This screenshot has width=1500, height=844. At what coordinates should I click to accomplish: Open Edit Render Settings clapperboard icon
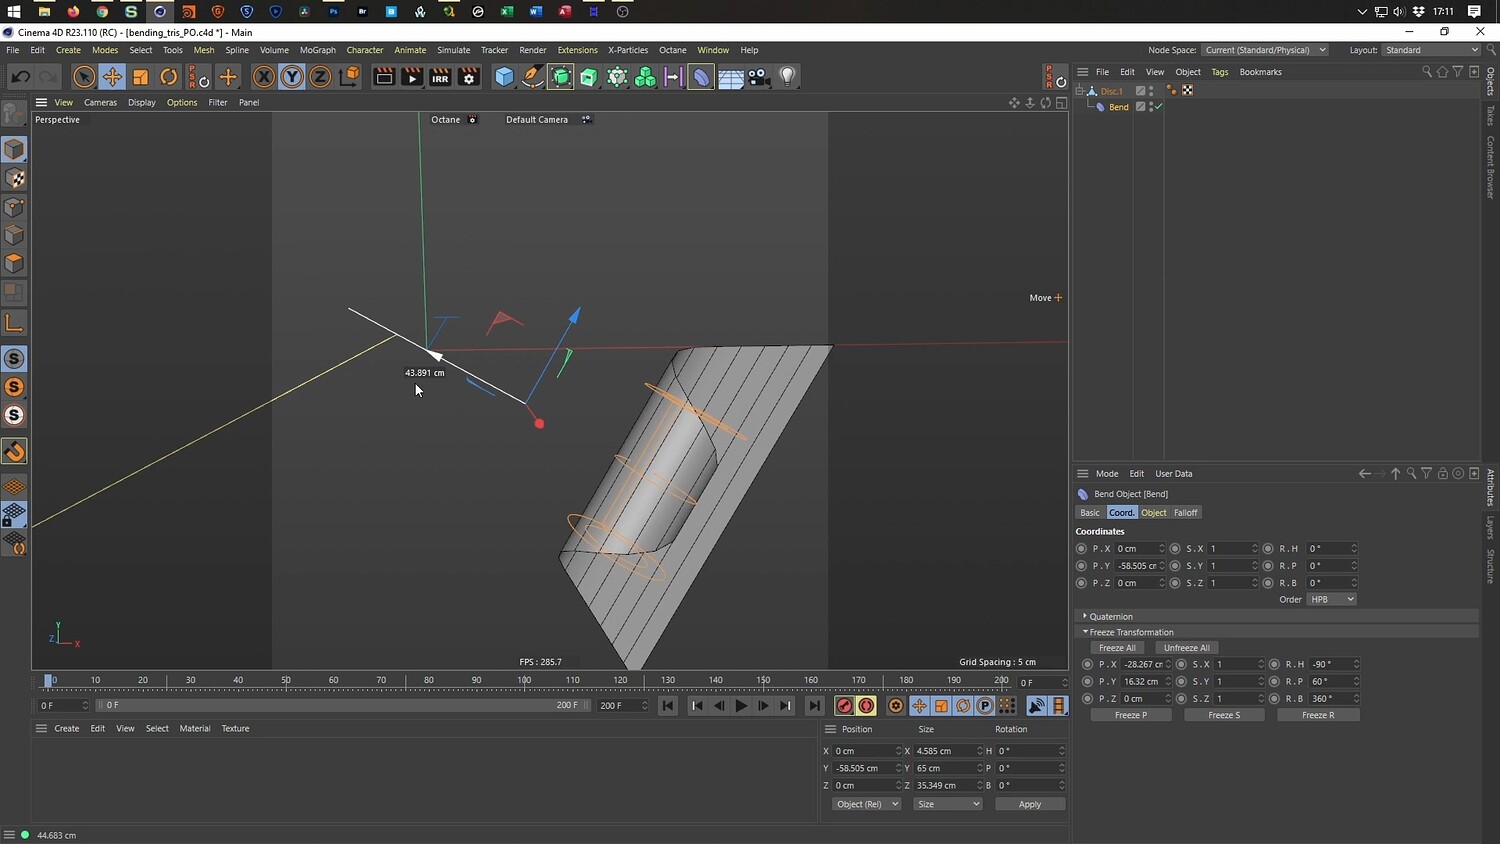[x=468, y=77]
